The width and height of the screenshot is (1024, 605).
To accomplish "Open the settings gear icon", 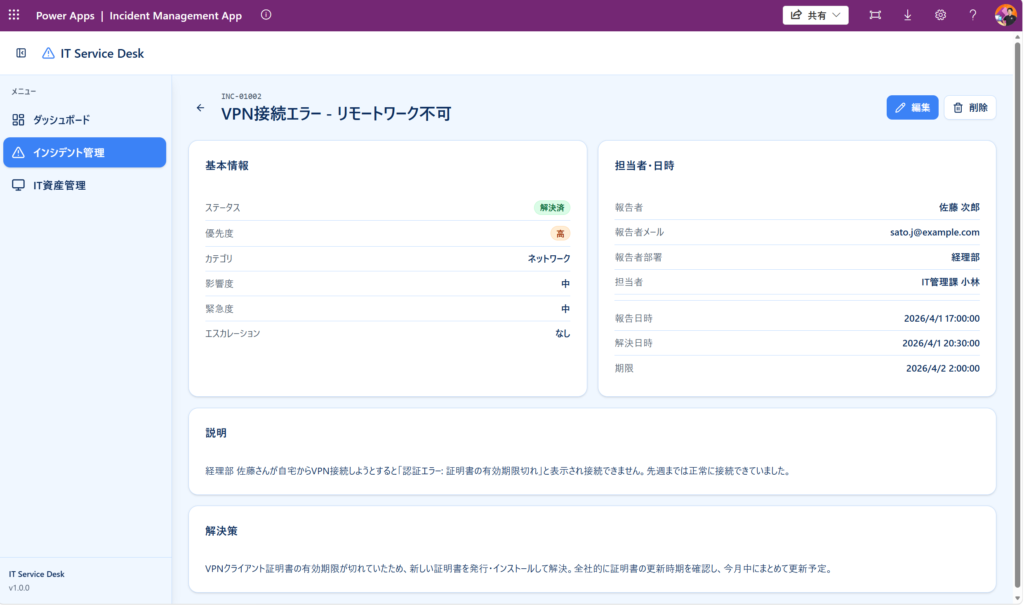I will tap(940, 15).
